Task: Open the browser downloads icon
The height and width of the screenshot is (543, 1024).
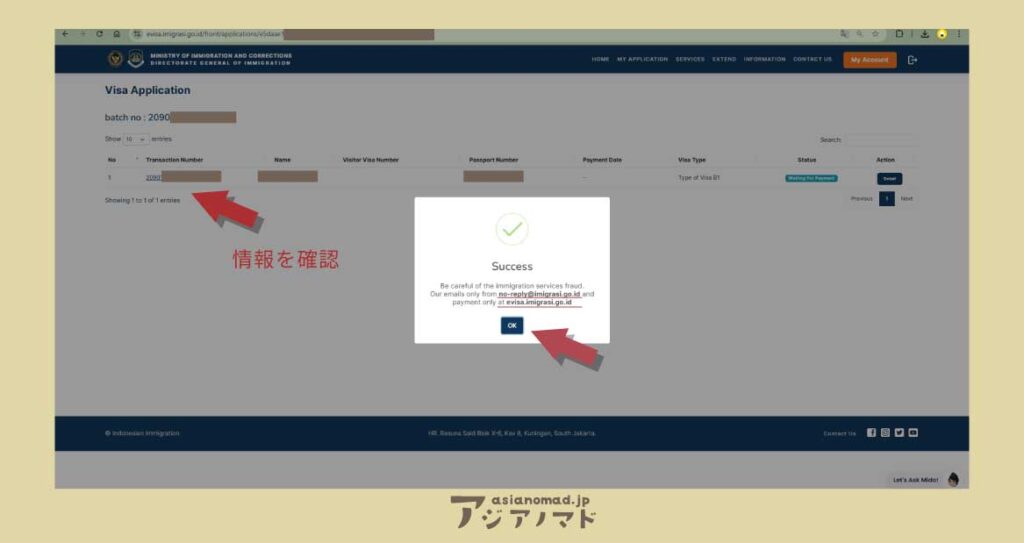Action: point(925,34)
